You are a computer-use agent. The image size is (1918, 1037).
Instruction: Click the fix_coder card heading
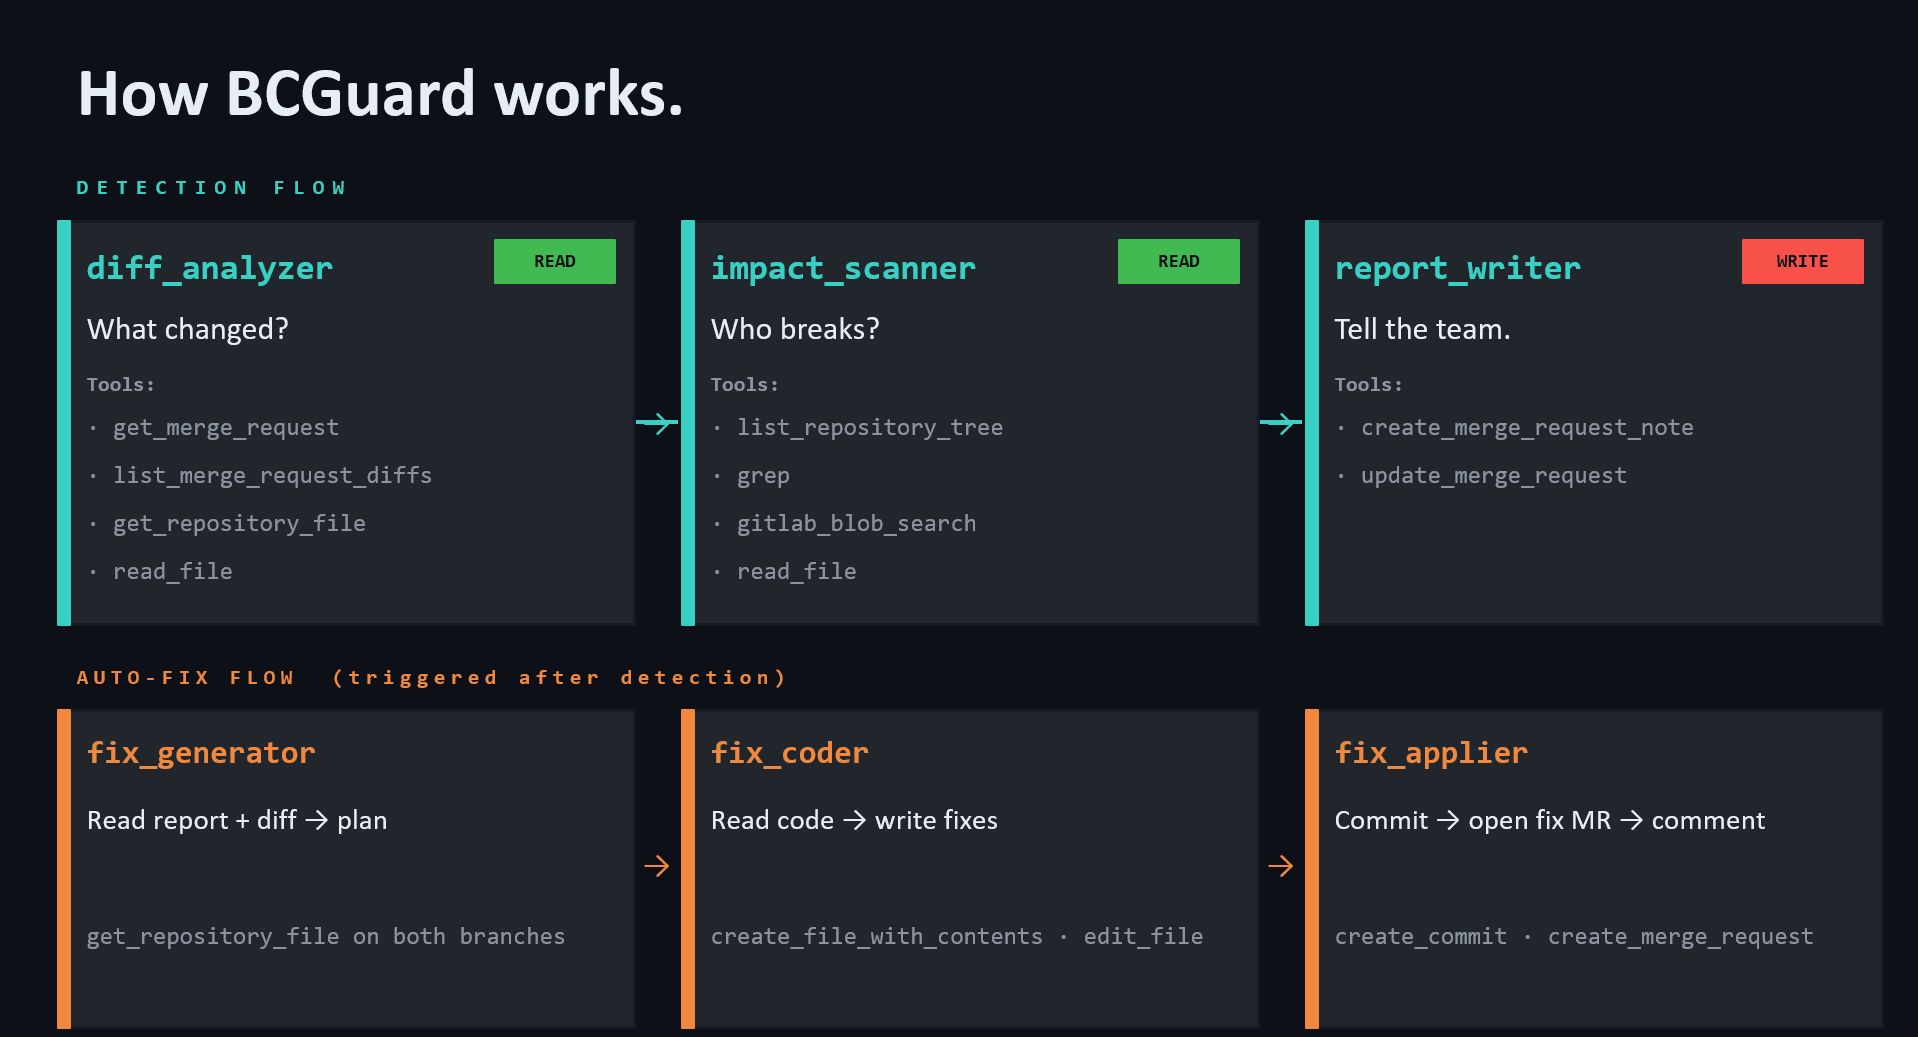[x=790, y=753]
